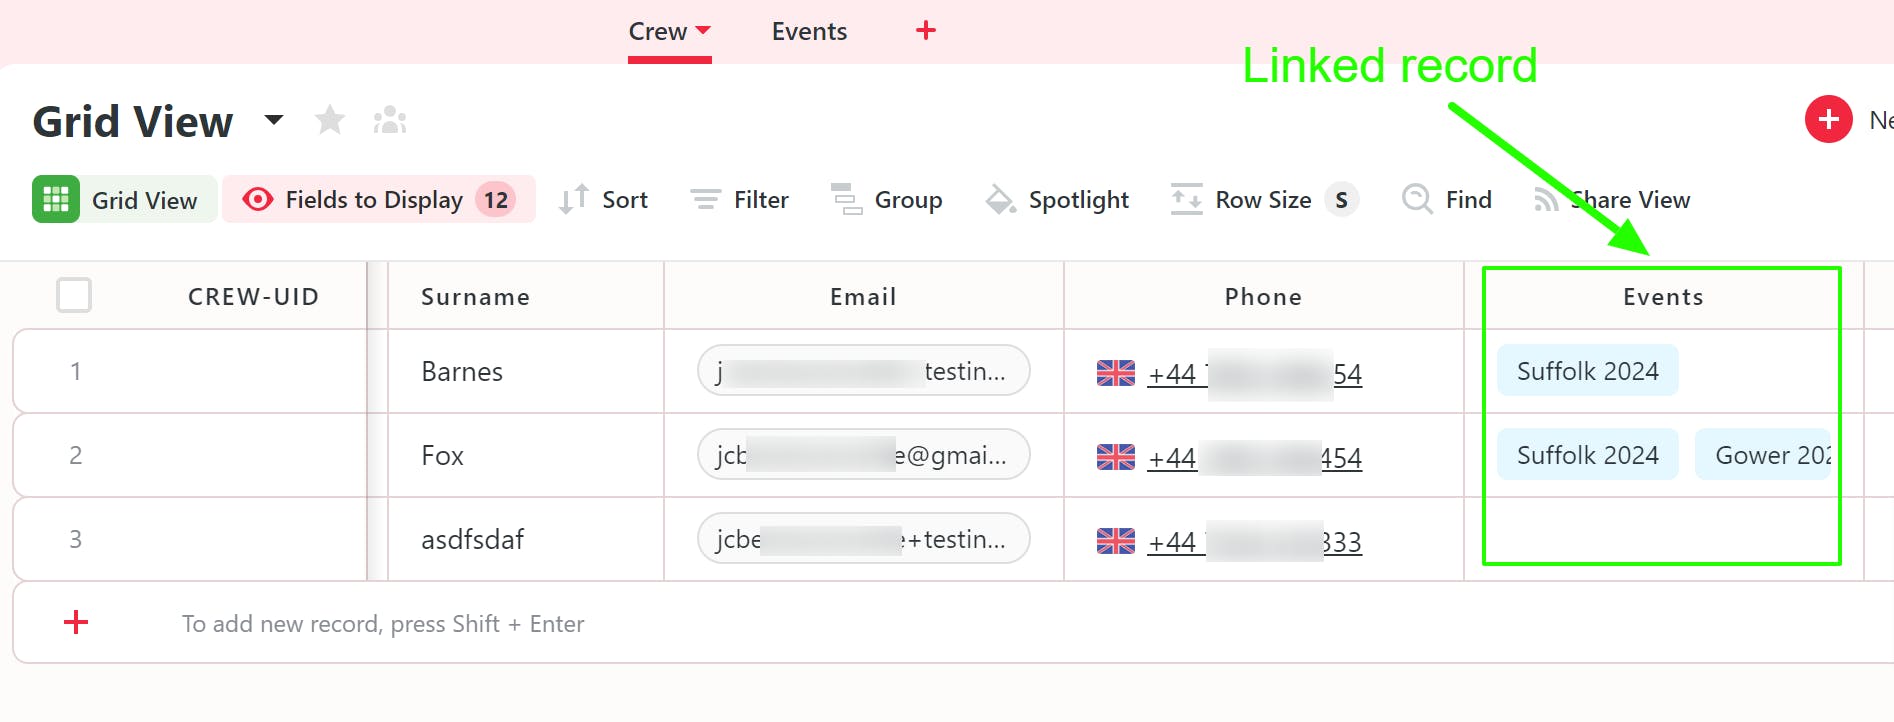The width and height of the screenshot is (1894, 722).
Task: Switch to the Events tab
Action: click(809, 32)
